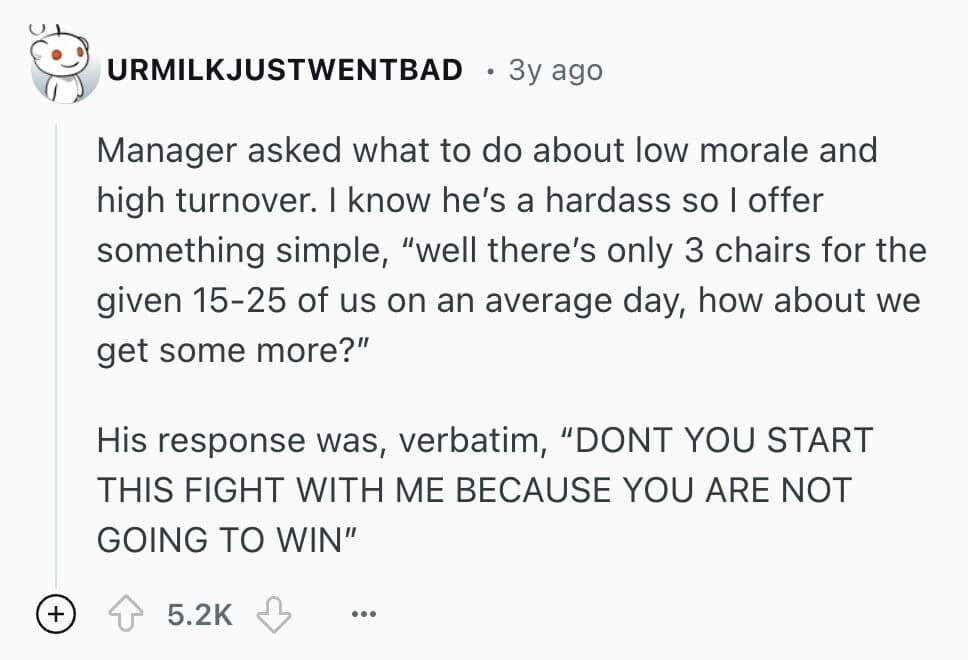The width and height of the screenshot is (968, 660).
Task: Click the 5.2K vote score
Action: (200, 614)
